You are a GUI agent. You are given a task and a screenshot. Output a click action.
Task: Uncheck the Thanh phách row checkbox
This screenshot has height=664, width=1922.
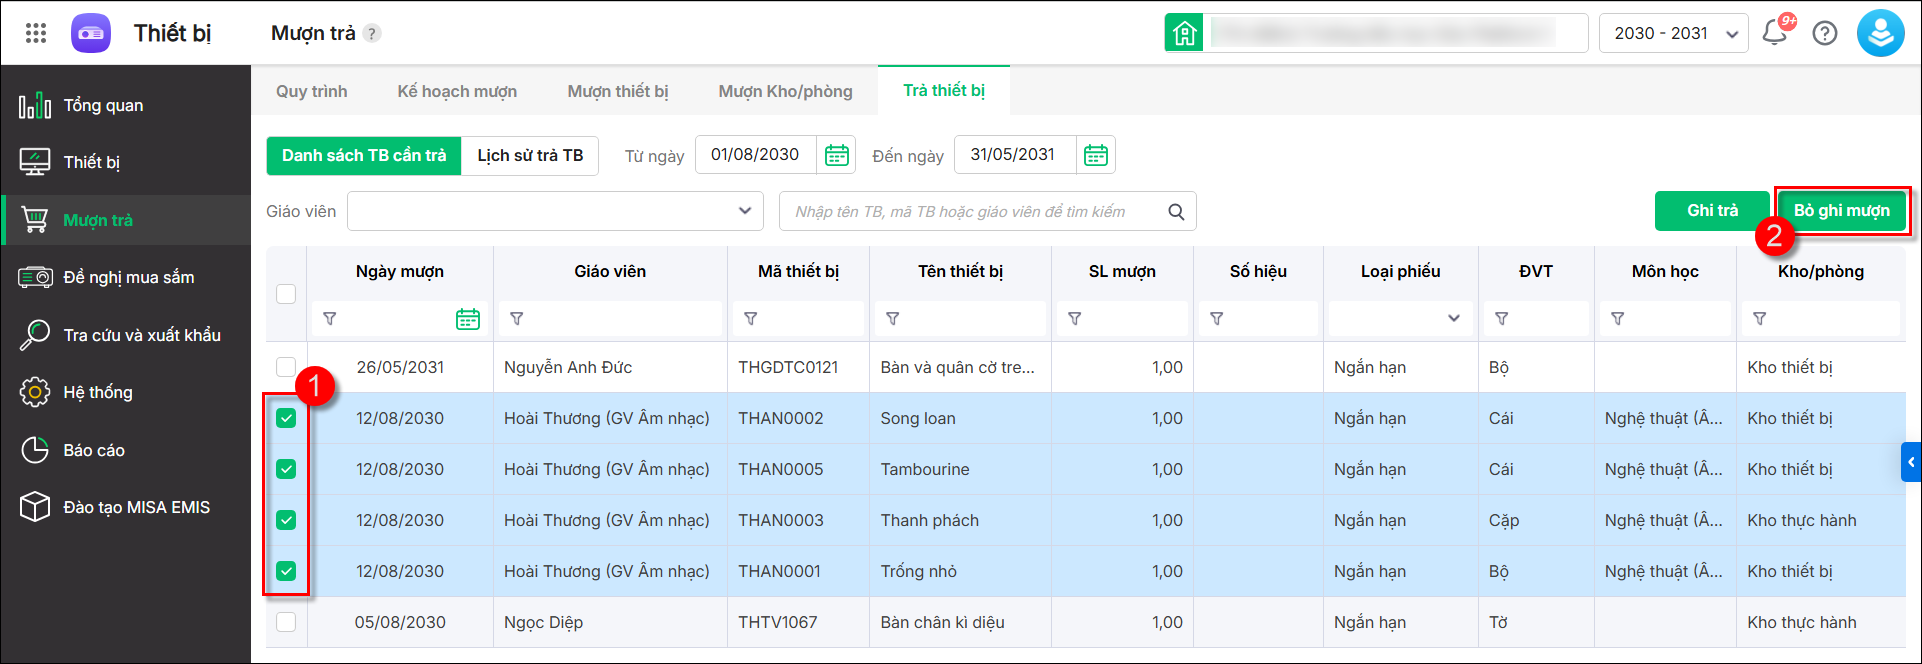click(286, 520)
